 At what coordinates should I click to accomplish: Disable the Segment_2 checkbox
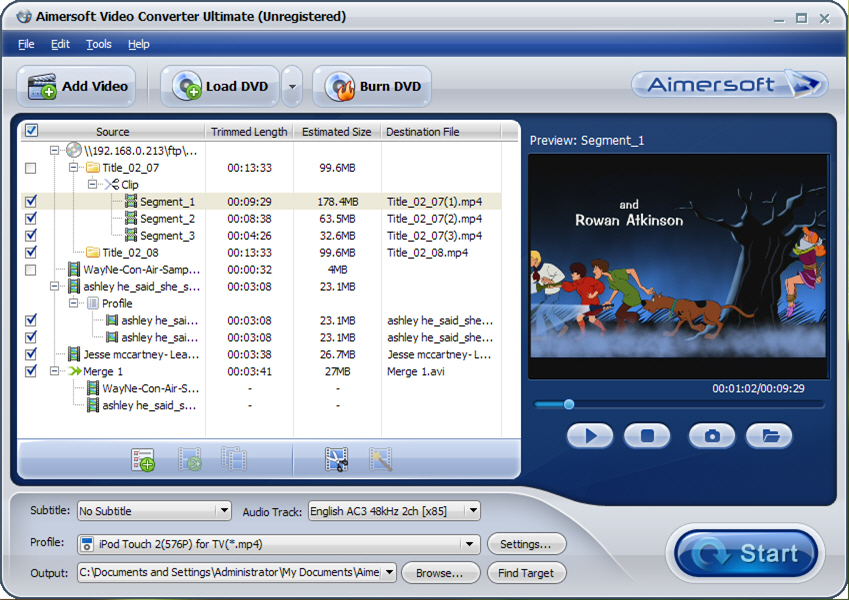coord(30,218)
